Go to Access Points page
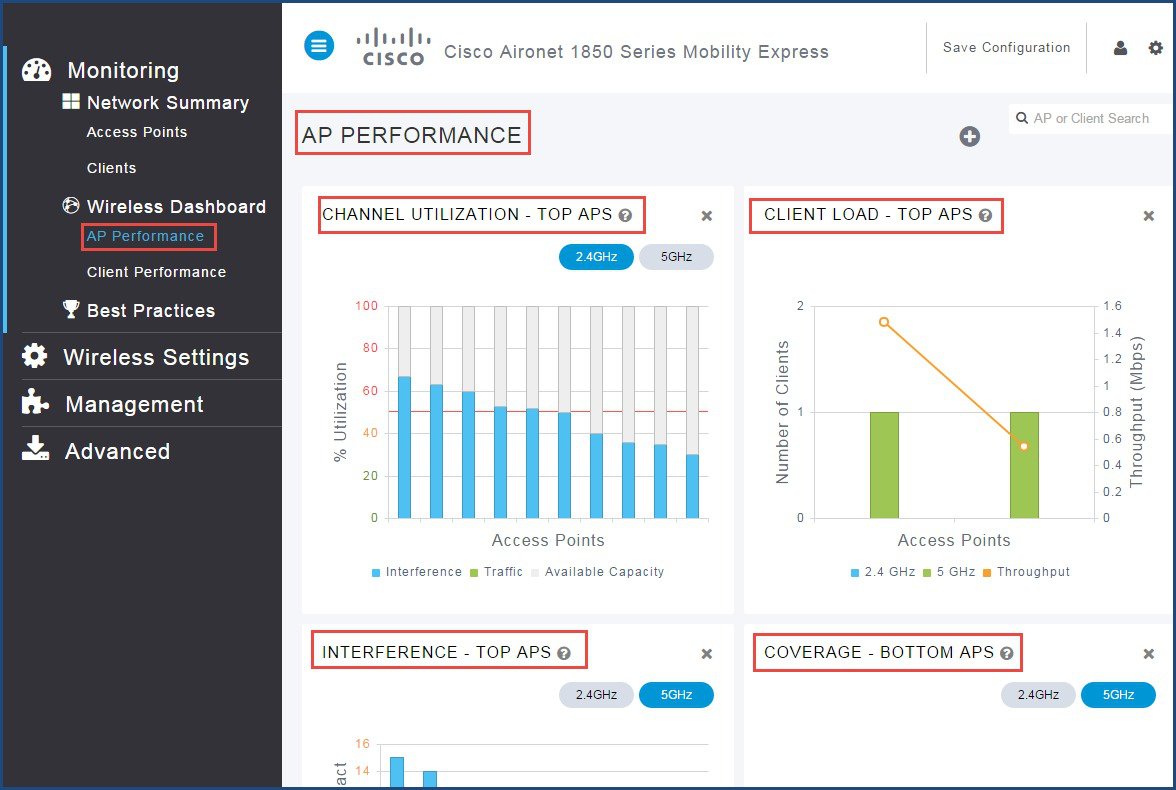 pyautogui.click(x=136, y=132)
